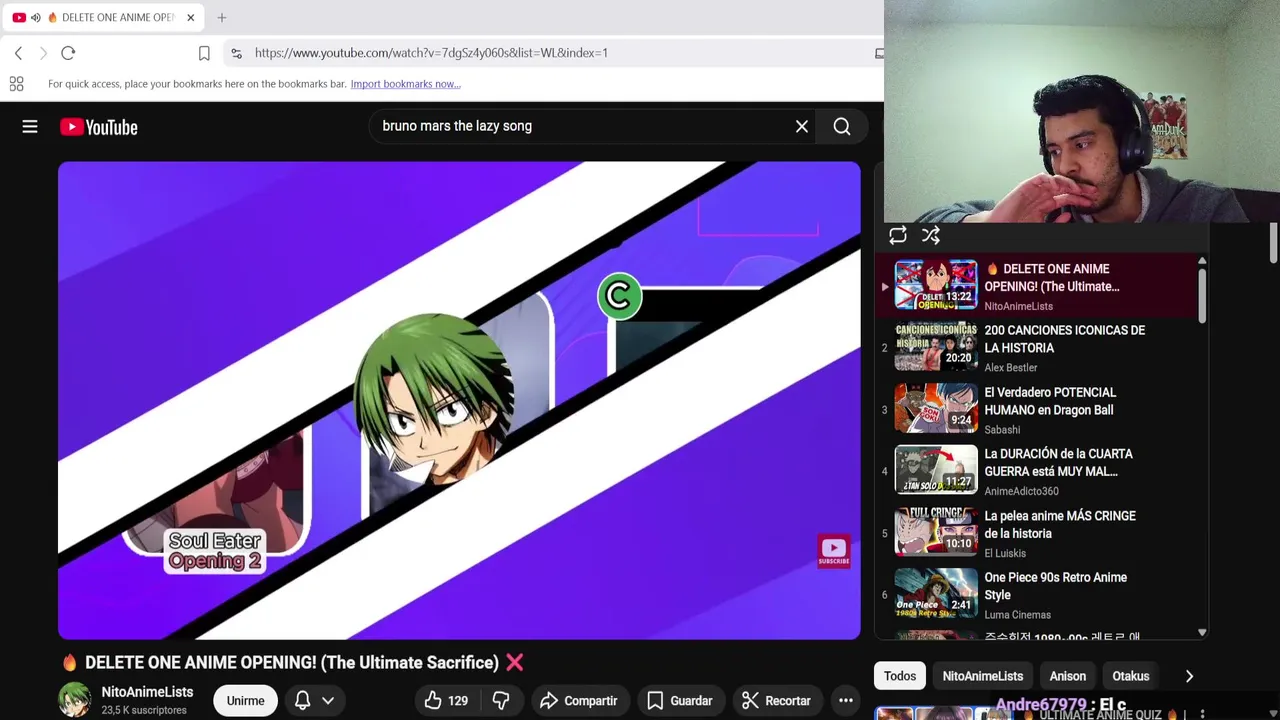The width and height of the screenshot is (1280, 720).
Task: Show more chips with right arrow
Action: [1189, 676]
